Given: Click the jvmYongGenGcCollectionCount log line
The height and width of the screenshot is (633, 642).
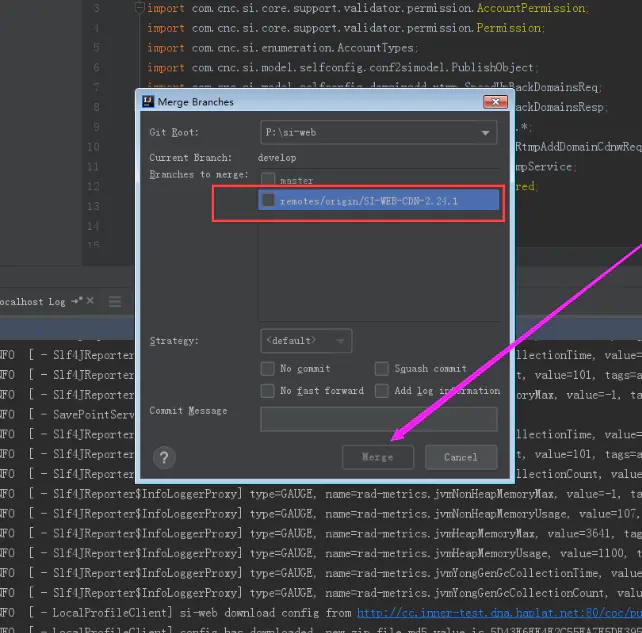Looking at the screenshot, I should coord(321,593).
